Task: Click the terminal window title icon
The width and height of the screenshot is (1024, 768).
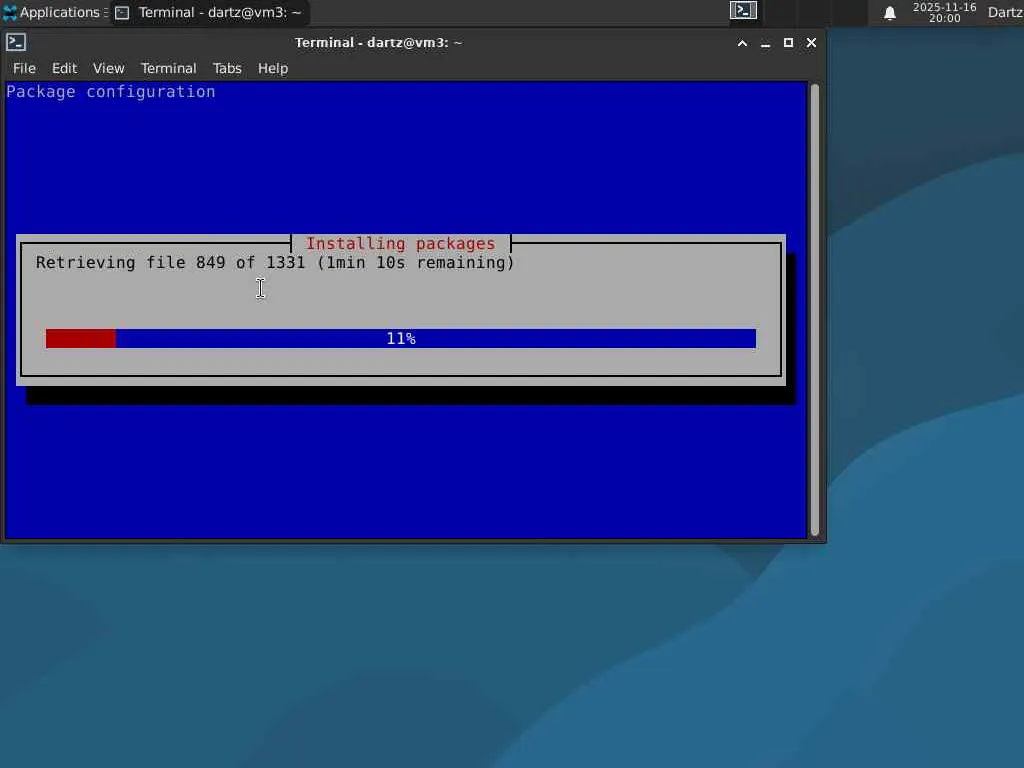Action: 16,42
